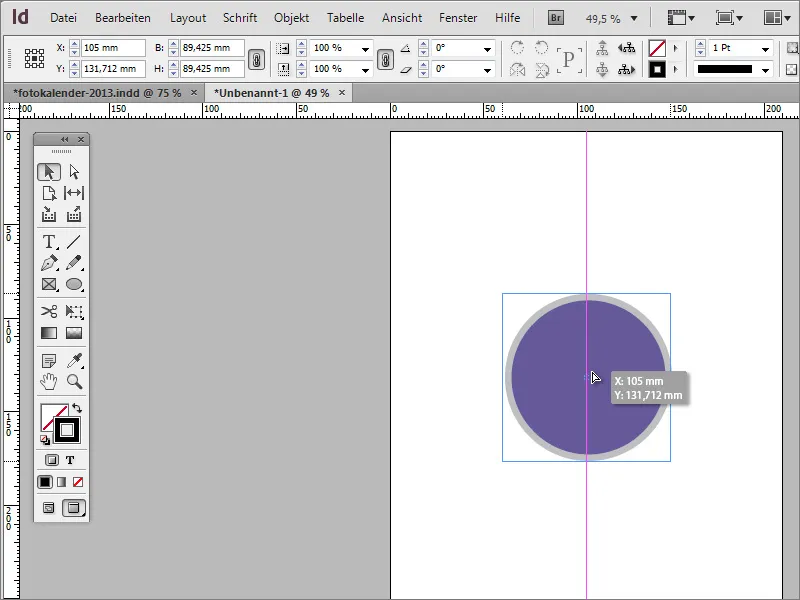Select the Hand tool
This screenshot has height=600, width=800.
click(x=49, y=382)
